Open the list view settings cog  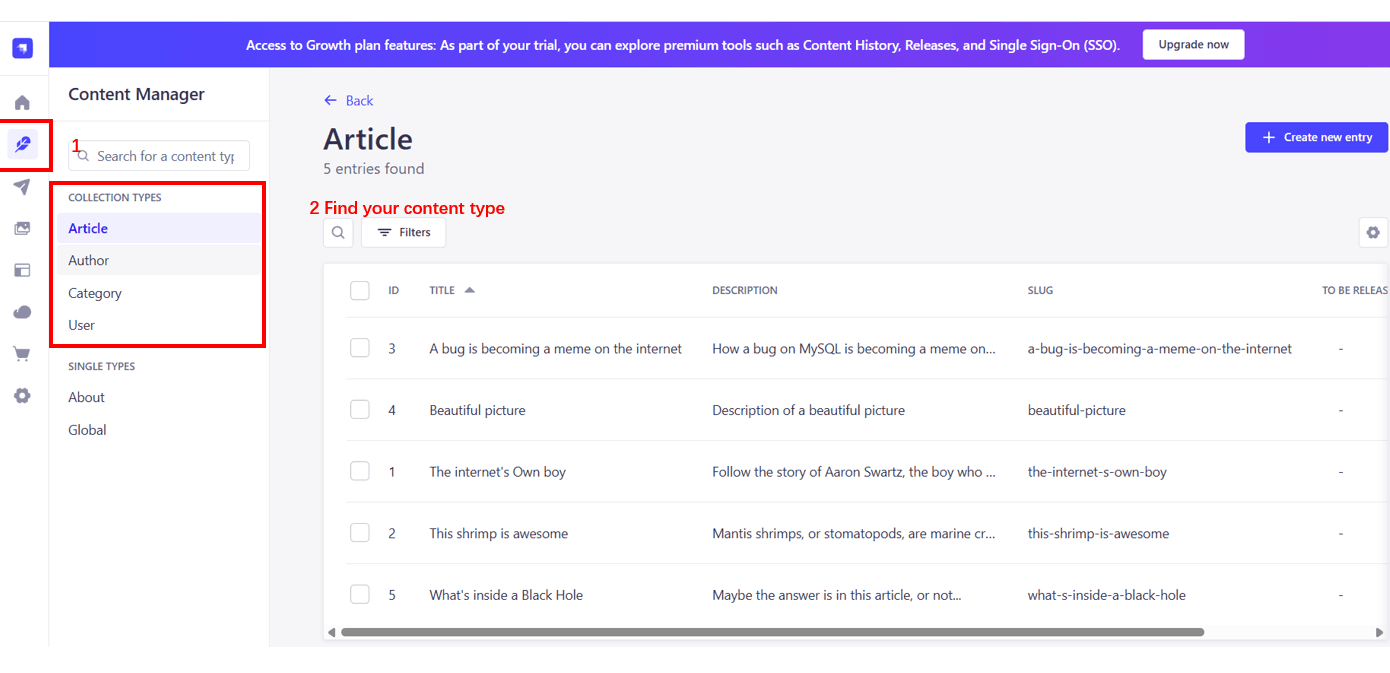click(x=1373, y=232)
